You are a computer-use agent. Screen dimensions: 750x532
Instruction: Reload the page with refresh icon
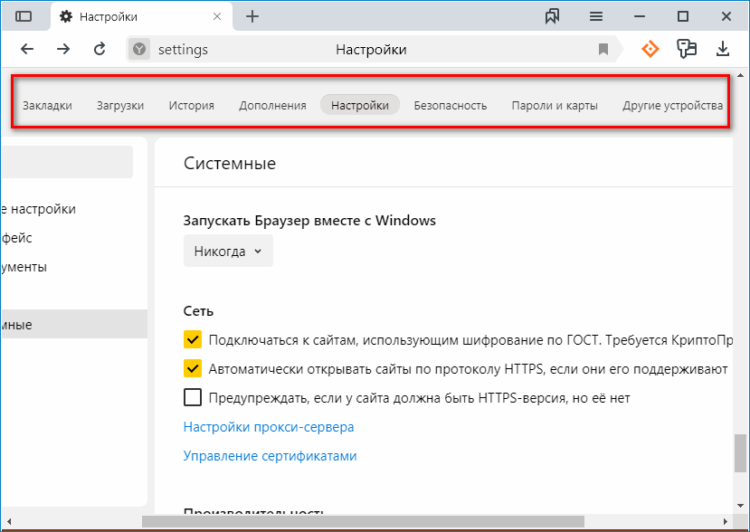[99, 49]
